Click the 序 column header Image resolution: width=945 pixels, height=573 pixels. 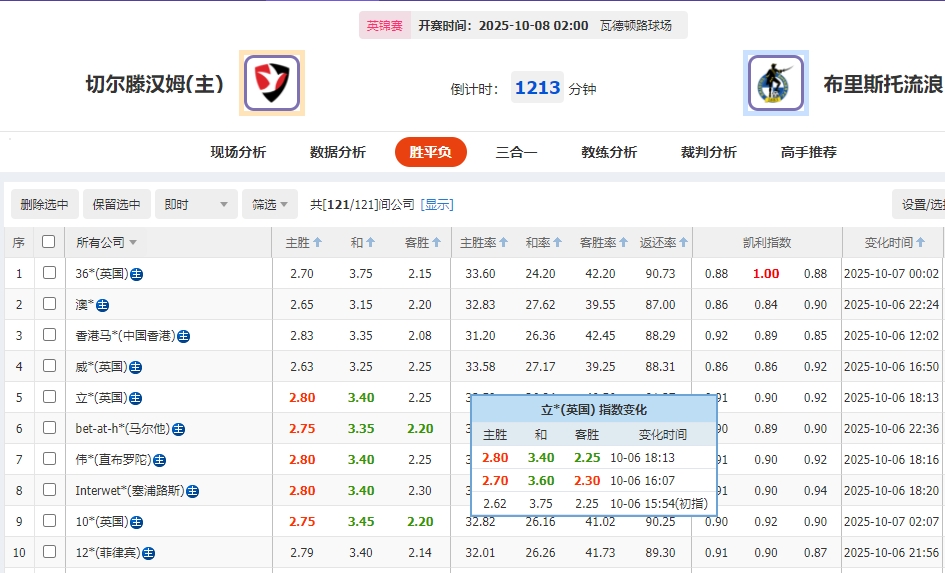tap(19, 242)
